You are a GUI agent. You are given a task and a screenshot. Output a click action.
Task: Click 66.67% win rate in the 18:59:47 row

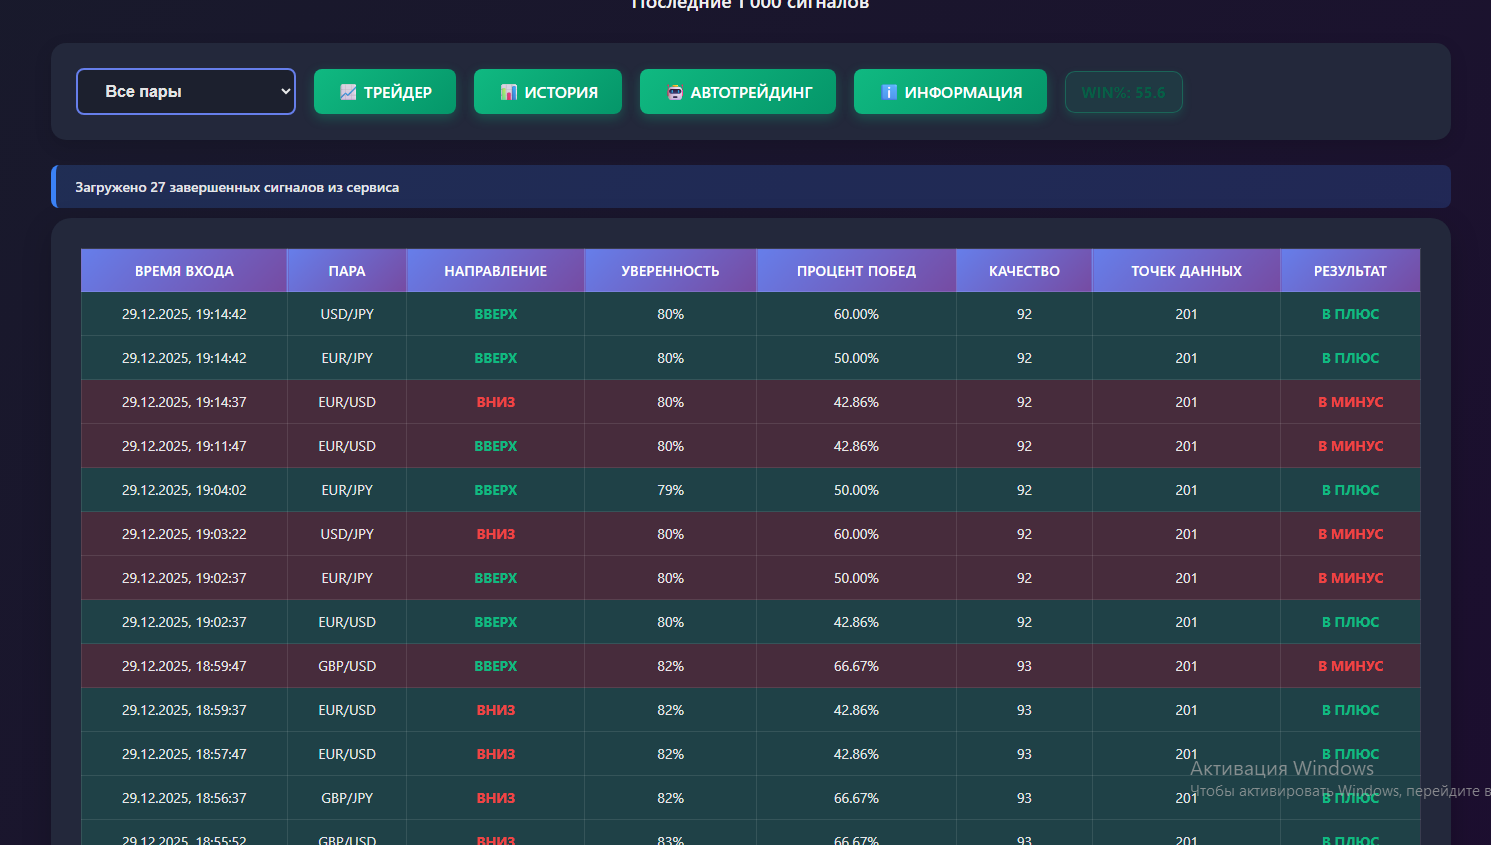(x=856, y=666)
